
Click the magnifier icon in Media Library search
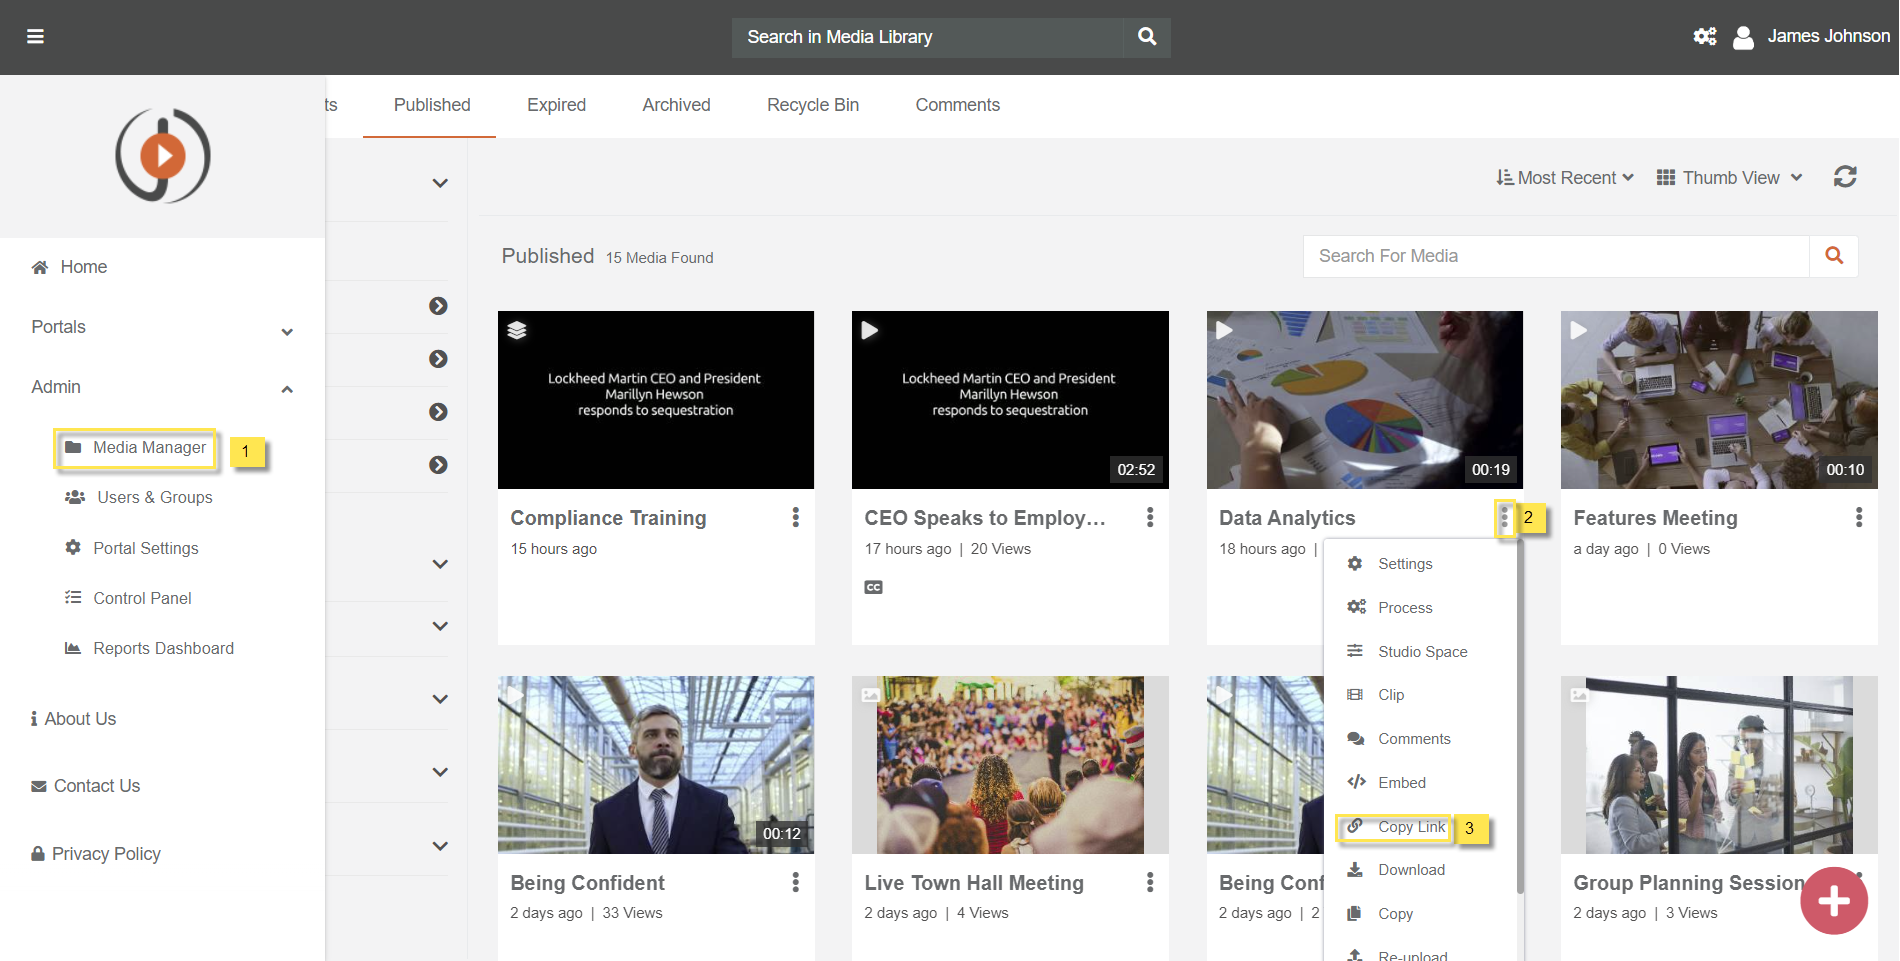(x=1147, y=37)
